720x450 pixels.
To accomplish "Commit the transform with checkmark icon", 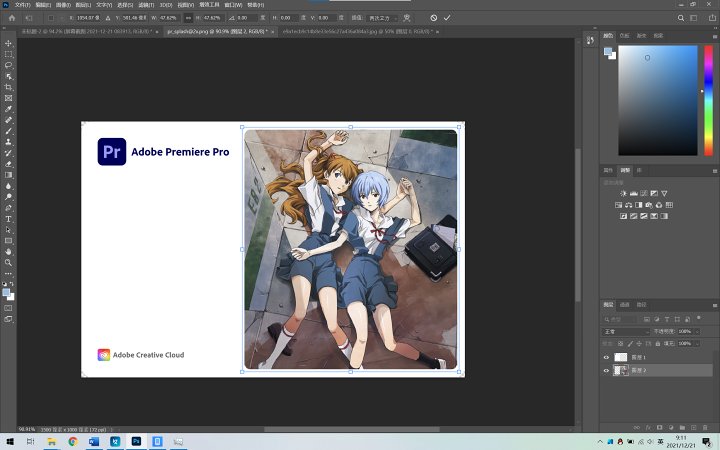I will pos(447,18).
